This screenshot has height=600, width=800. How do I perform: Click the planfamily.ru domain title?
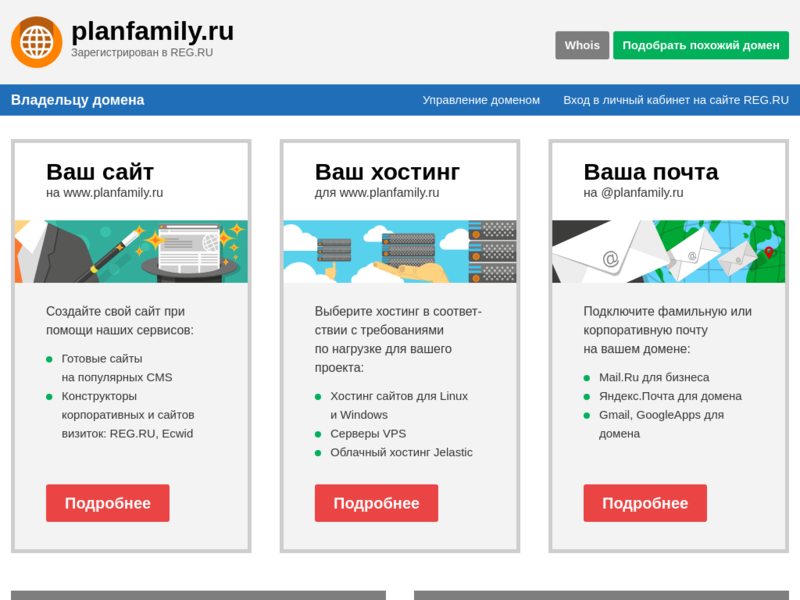(153, 31)
